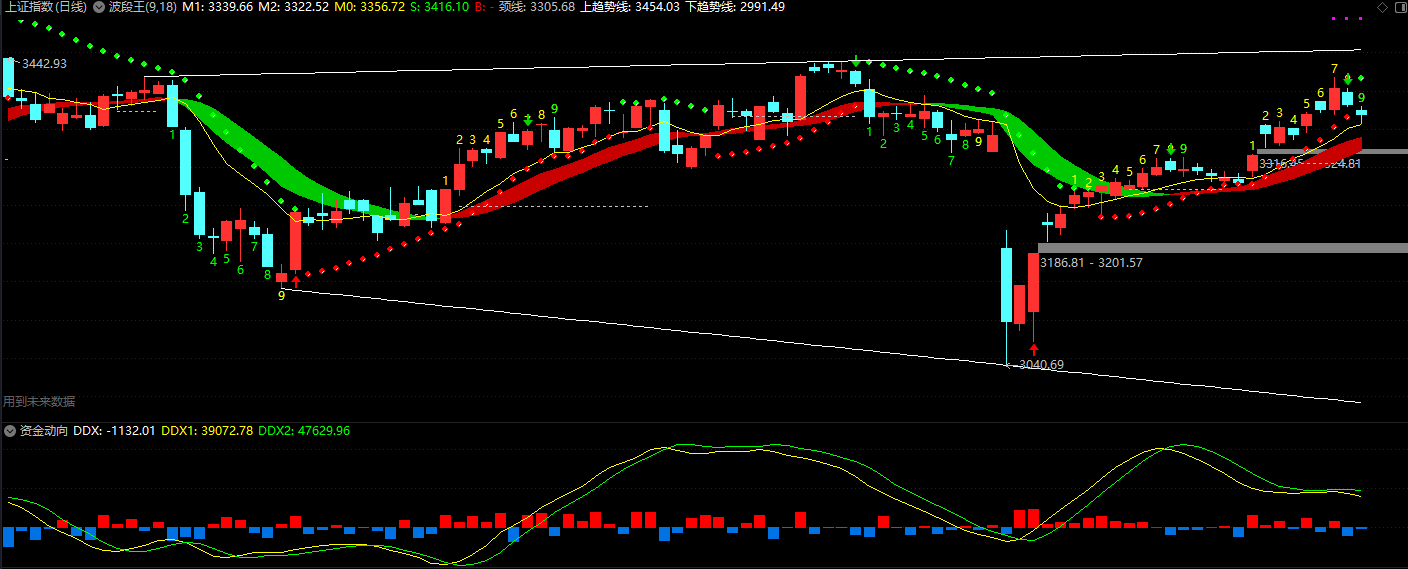Select the M1: 3339.66 value label
Viewport: 1408px width, 569px height.
[217, 7]
